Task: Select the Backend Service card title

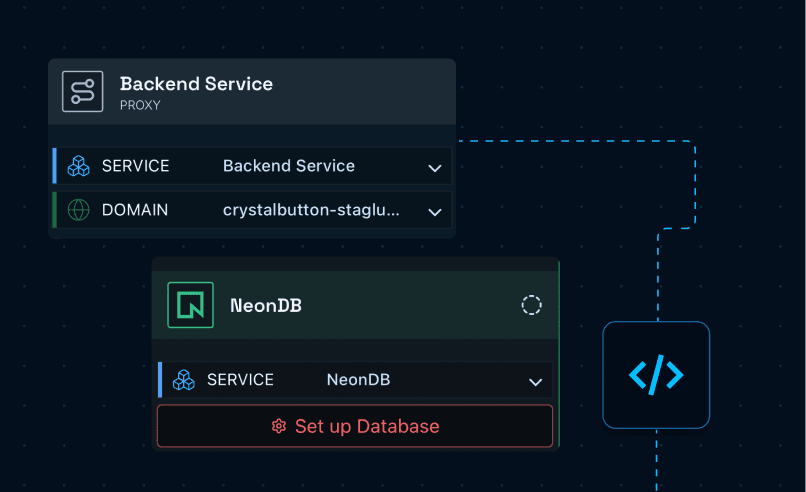Action: 196,84
